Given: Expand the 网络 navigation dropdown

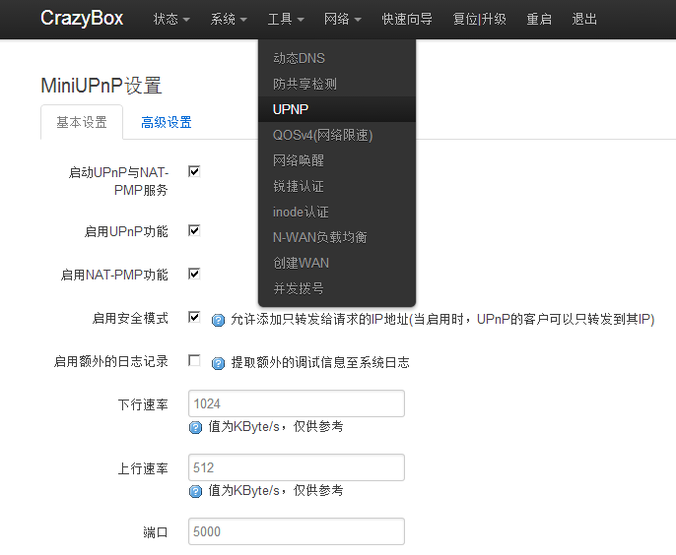Looking at the screenshot, I should pyautogui.click(x=343, y=19).
